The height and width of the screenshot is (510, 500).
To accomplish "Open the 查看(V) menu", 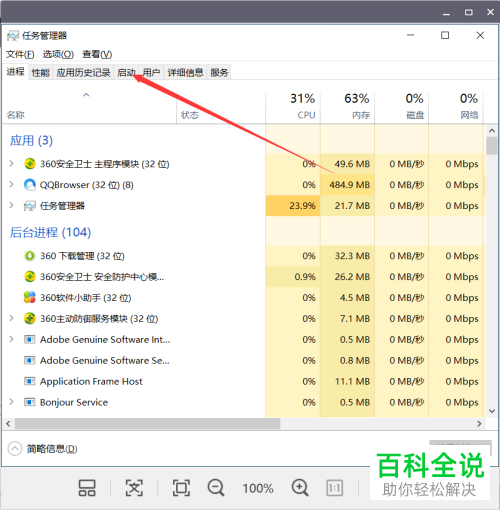I will pyautogui.click(x=97, y=54).
